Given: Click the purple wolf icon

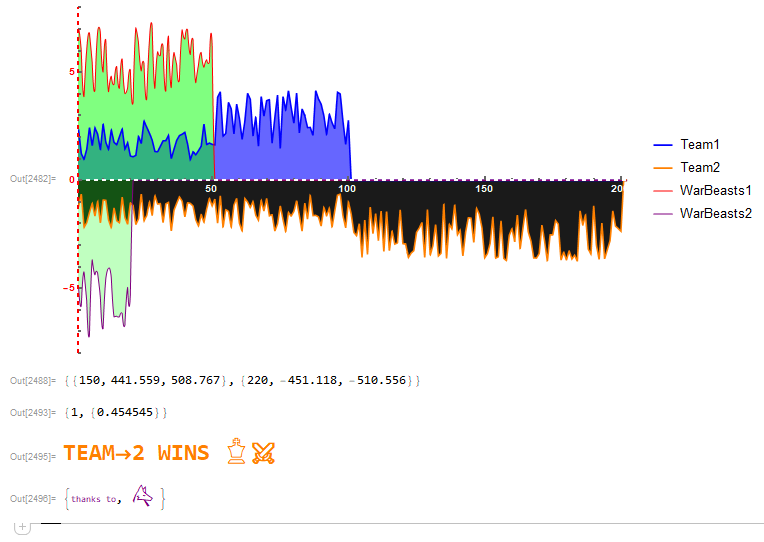Looking at the screenshot, I should 142,496.
